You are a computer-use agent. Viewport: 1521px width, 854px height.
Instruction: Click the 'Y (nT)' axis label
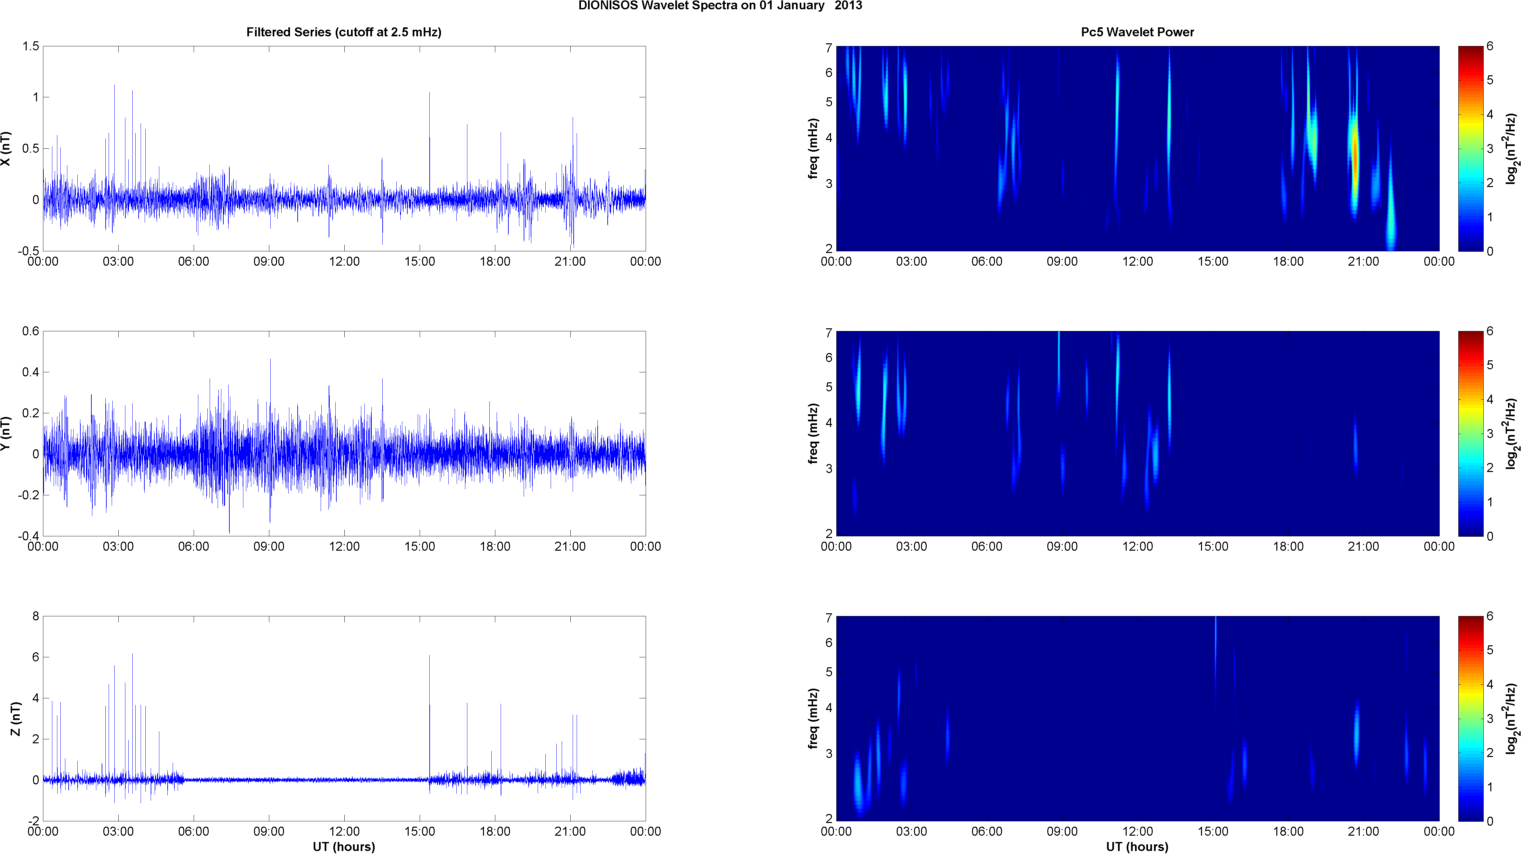tap(6, 434)
